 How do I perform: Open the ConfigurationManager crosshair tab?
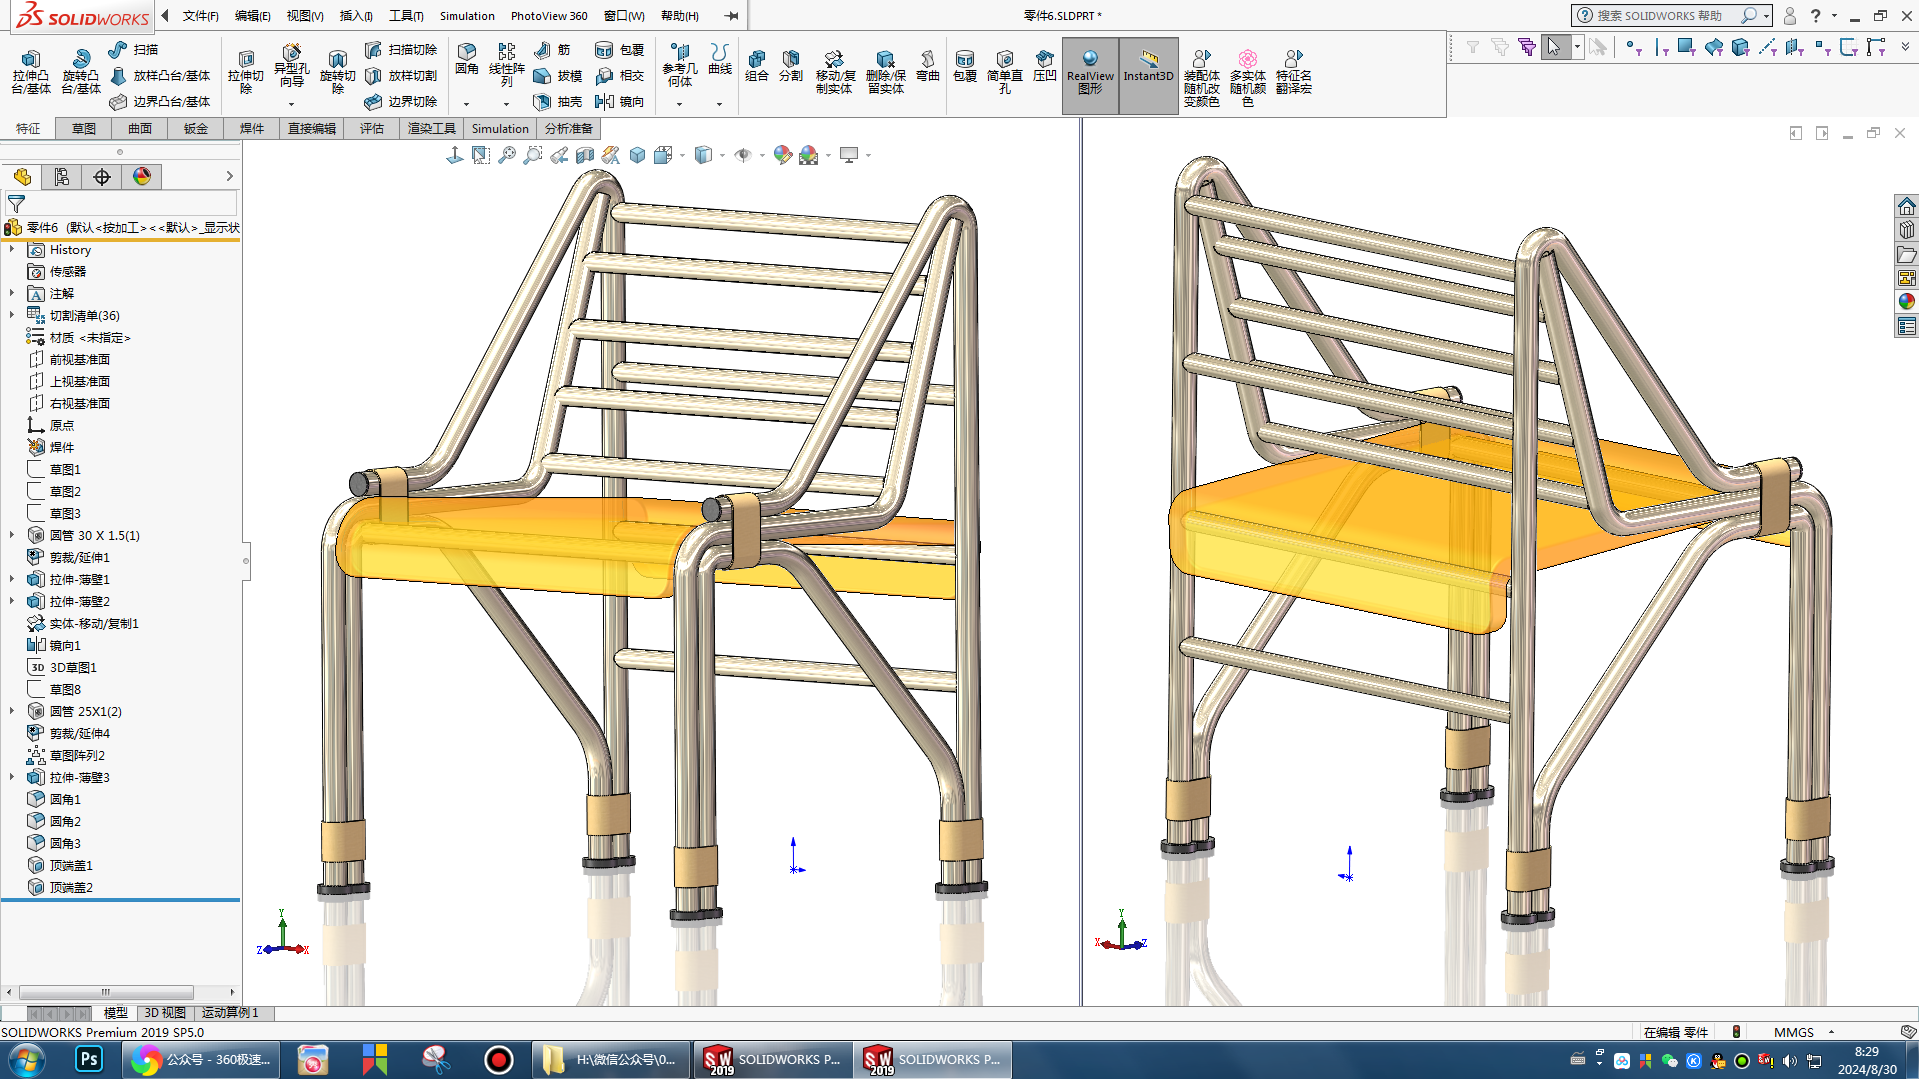pyautogui.click(x=102, y=177)
